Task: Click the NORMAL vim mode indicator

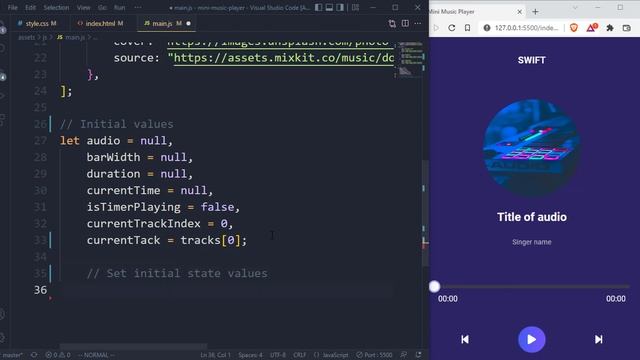Action: [x=96, y=355]
